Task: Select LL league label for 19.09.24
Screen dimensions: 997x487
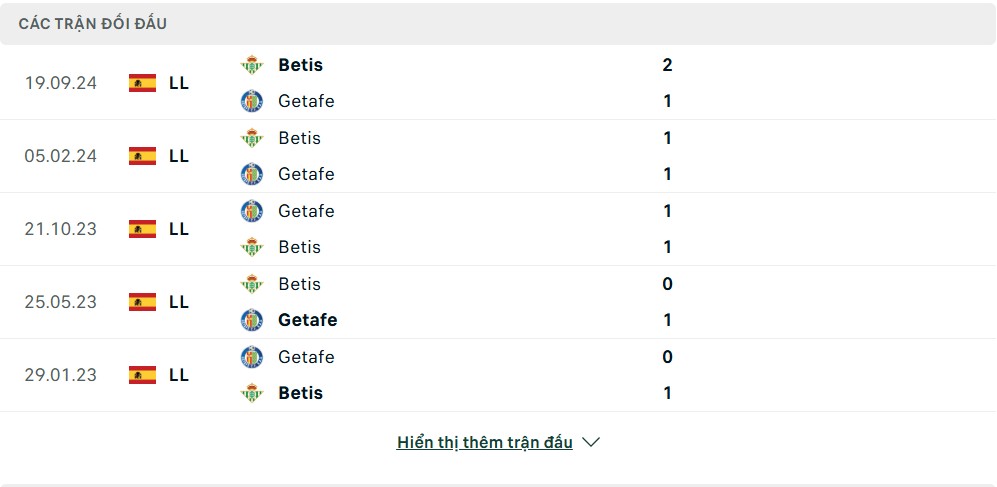Action: pyautogui.click(x=179, y=83)
